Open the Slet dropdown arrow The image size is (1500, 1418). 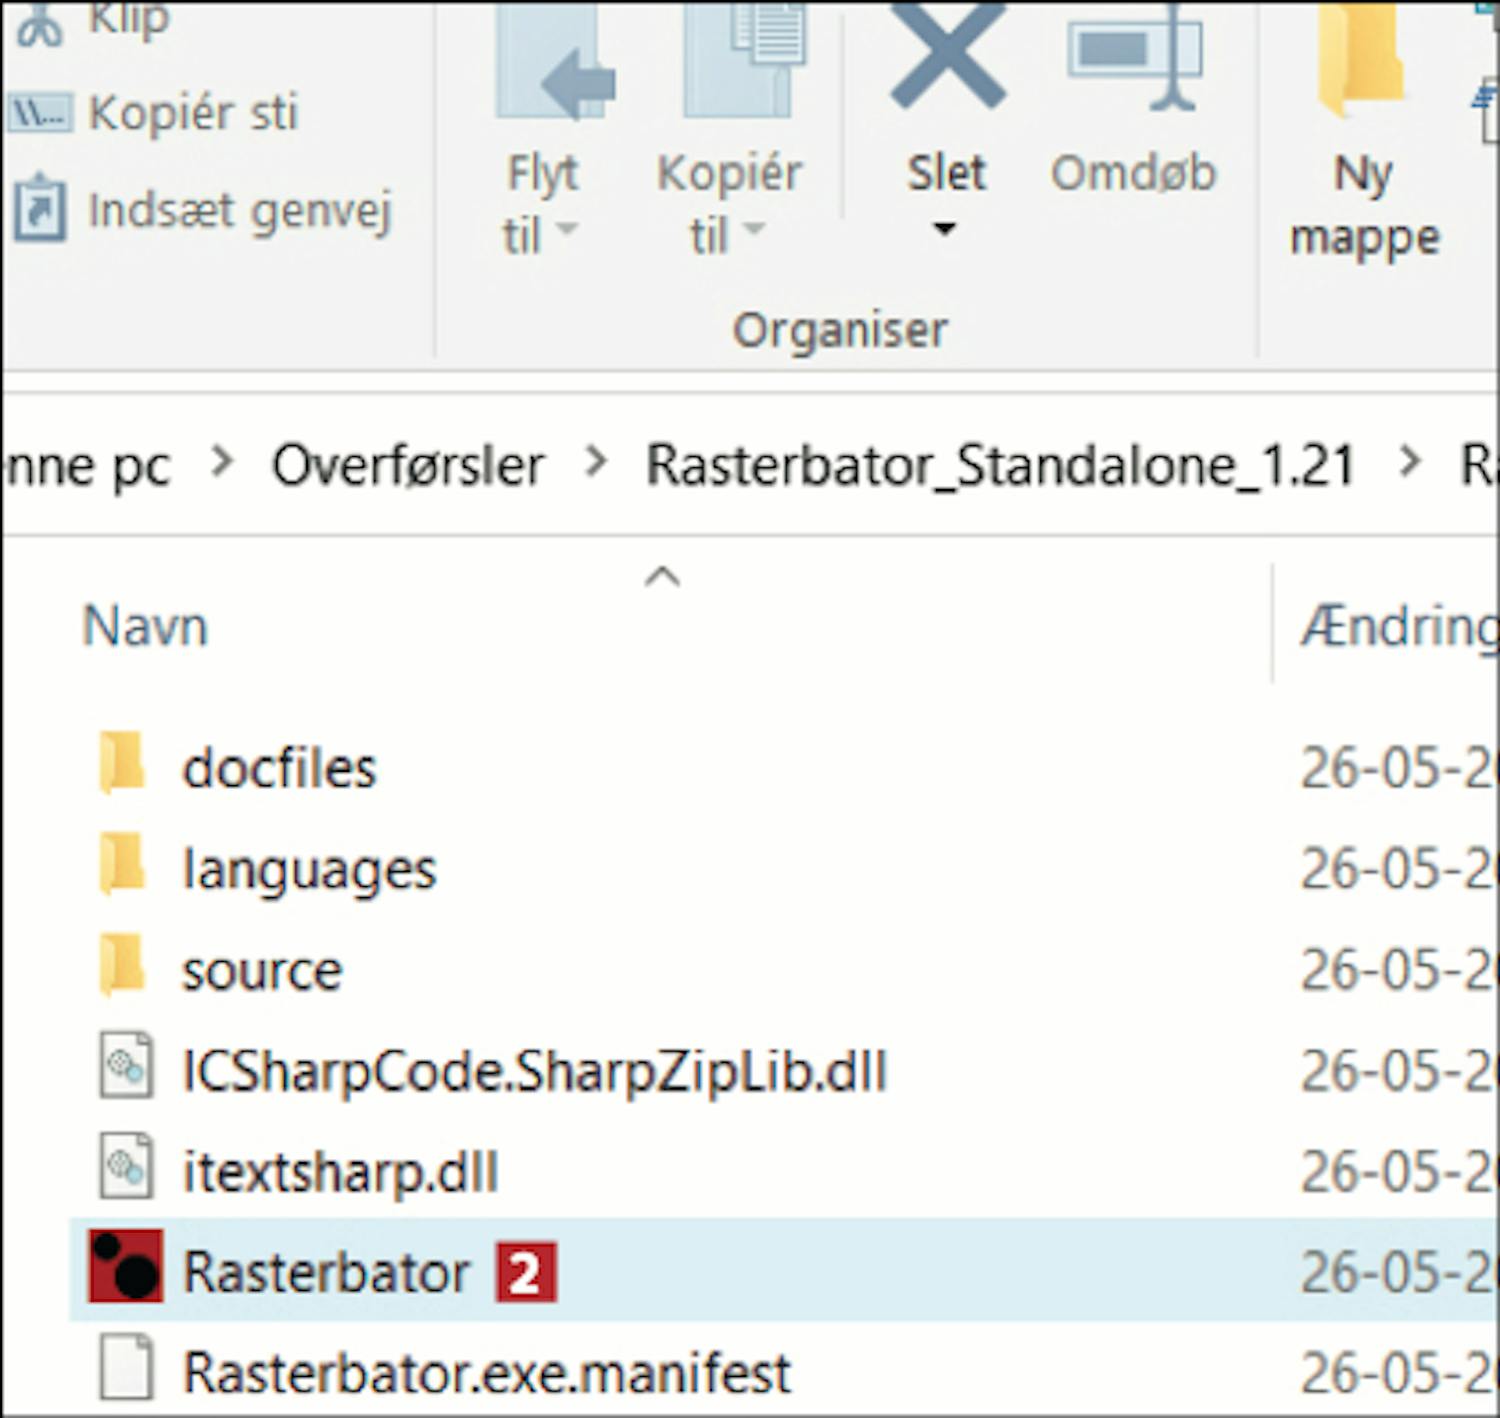(945, 230)
